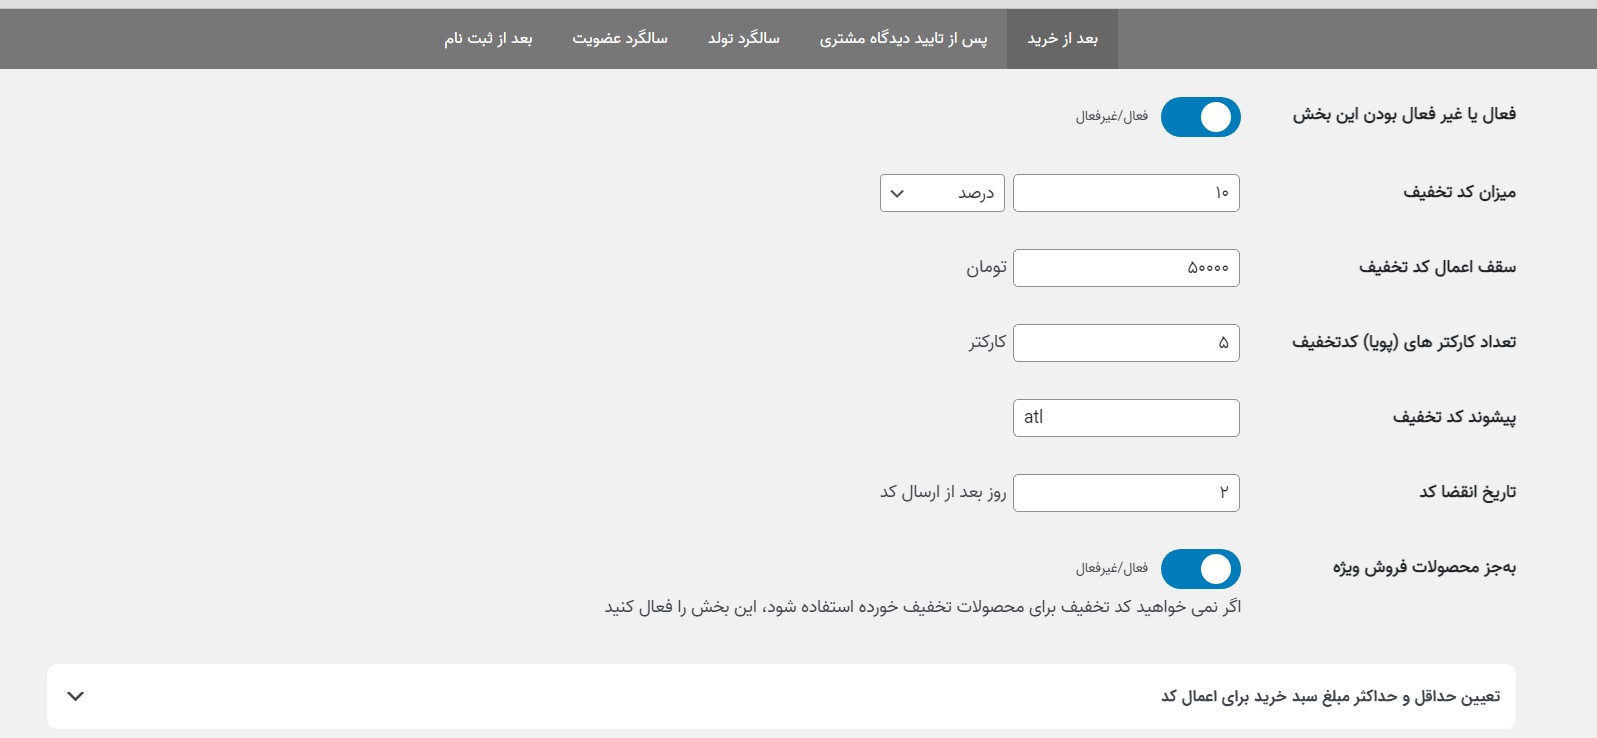Click 'فعال/غیرفعال' text beside special-sale toggle
The width and height of the screenshot is (1597, 738).
pyautogui.click(x=1112, y=569)
